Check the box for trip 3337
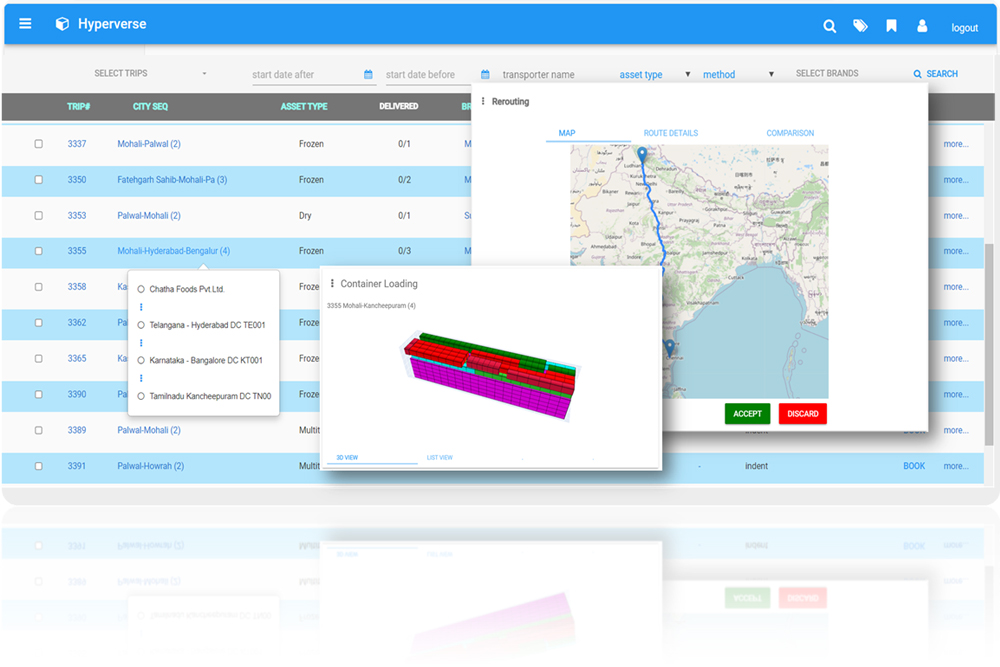Screen dimensions: 1000x667 pos(39,144)
